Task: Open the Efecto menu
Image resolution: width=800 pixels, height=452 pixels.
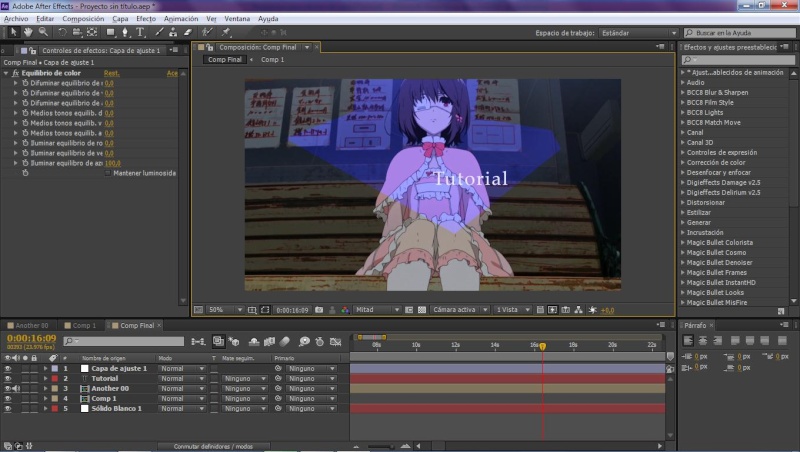Action: [146, 19]
